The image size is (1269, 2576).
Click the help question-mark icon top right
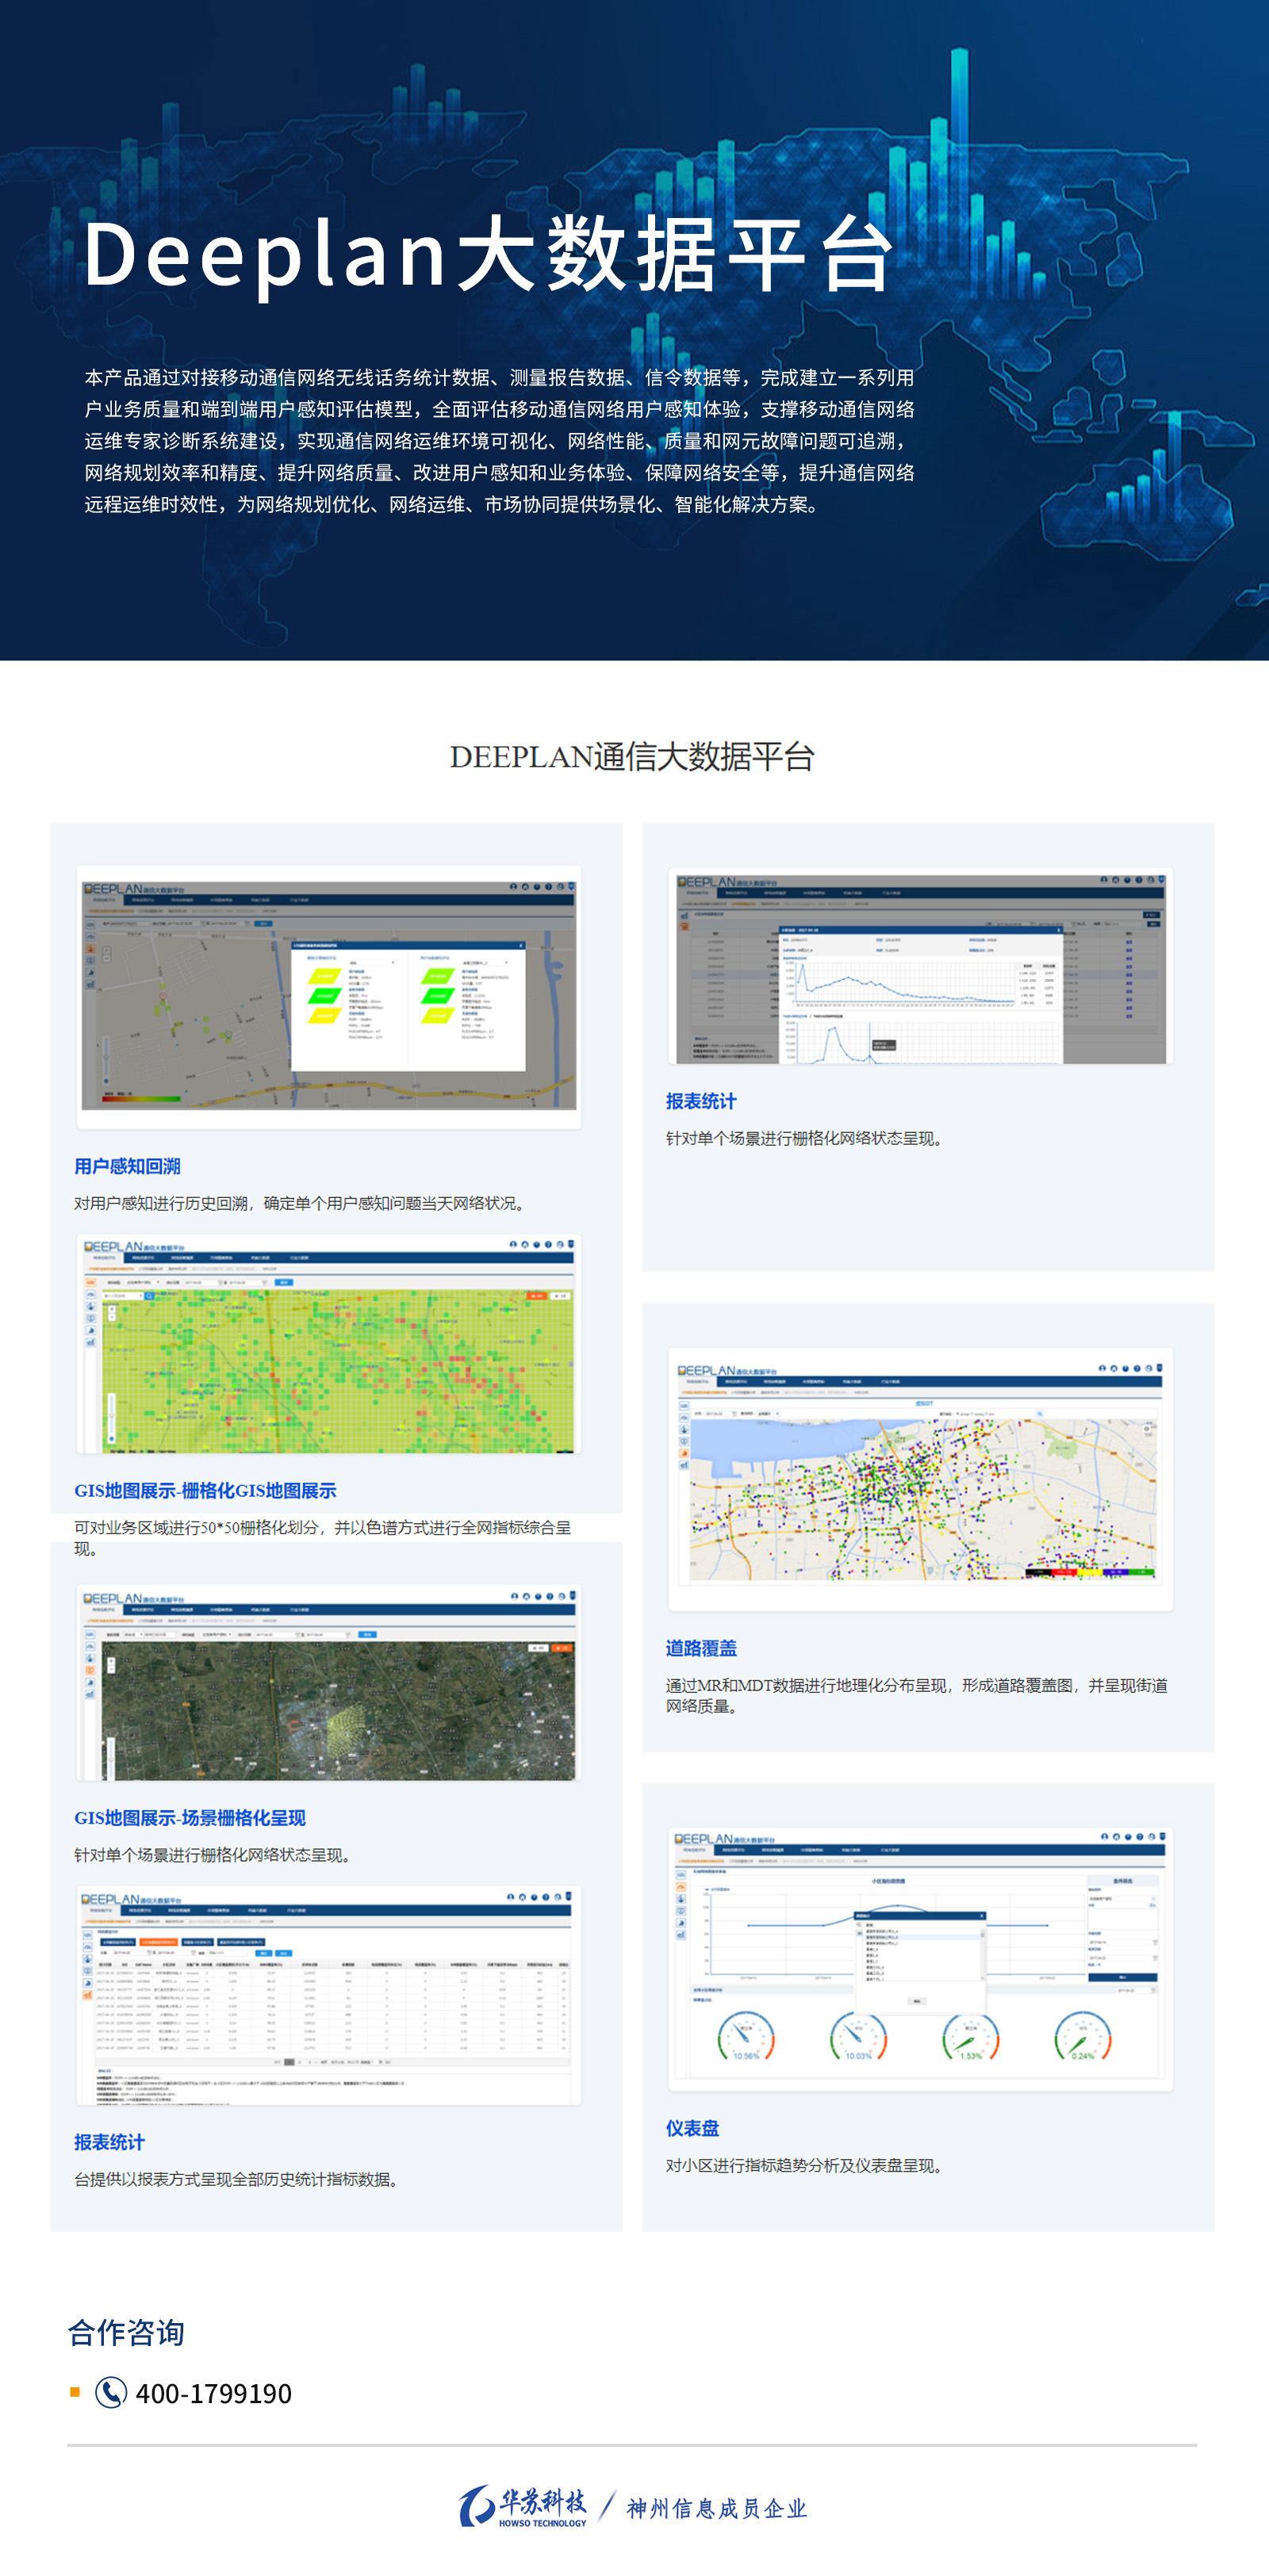(548, 887)
